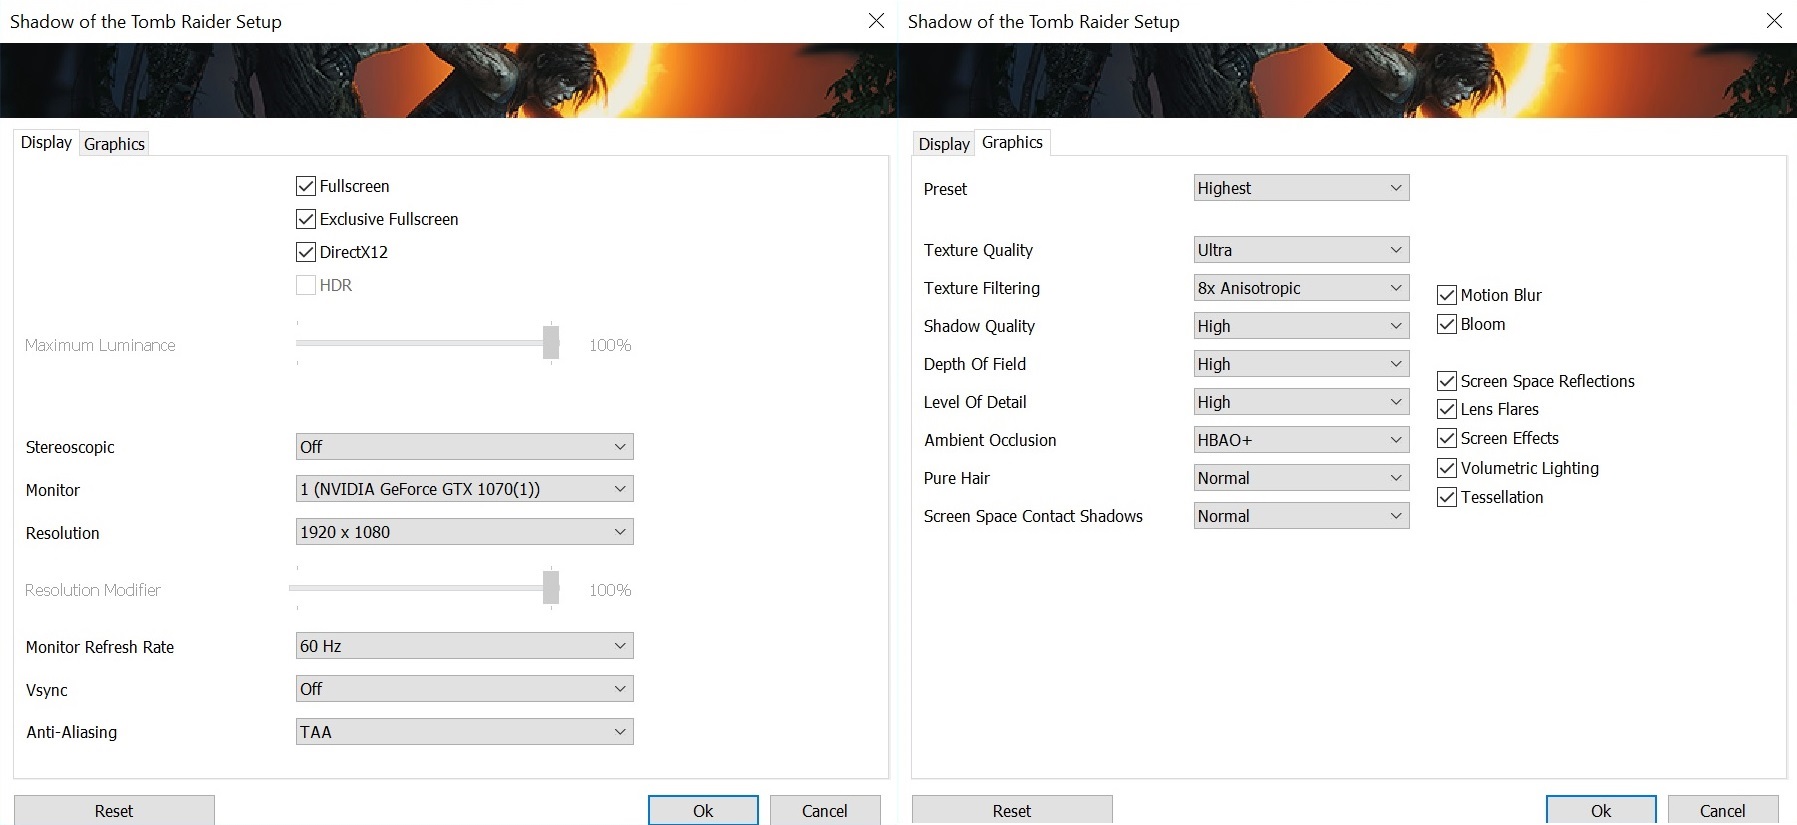The width and height of the screenshot is (1797, 825).
Task: Disable Tessellation checkbox
Action: pyautogui.click(x=1446, y=497)
